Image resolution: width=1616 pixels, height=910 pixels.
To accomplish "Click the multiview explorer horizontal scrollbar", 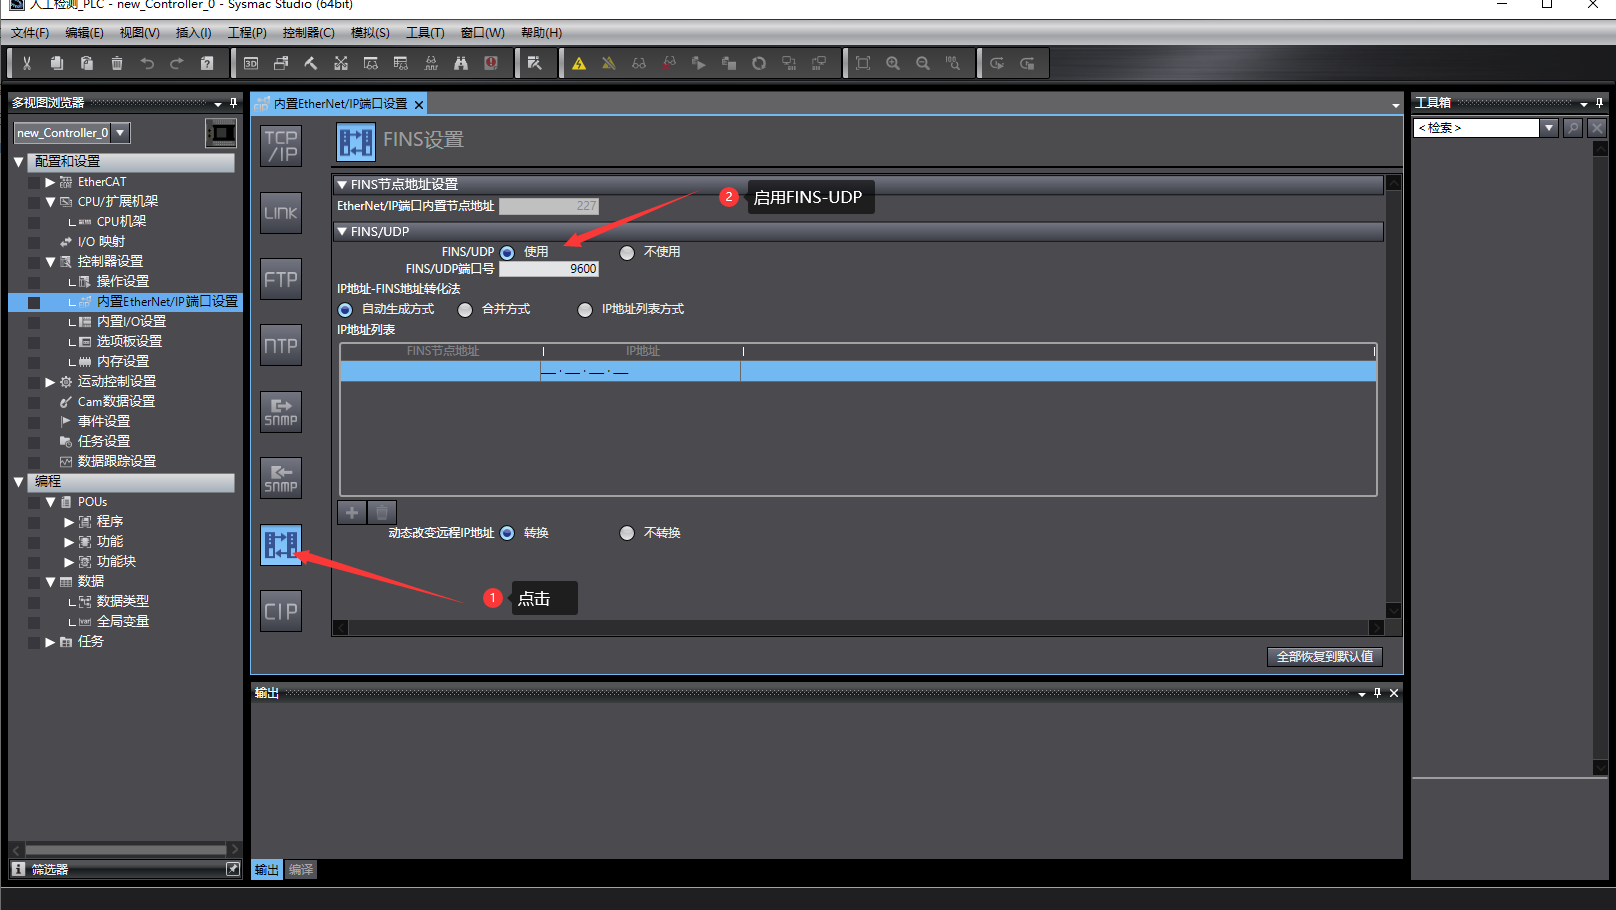I will (x=125, y=849).
